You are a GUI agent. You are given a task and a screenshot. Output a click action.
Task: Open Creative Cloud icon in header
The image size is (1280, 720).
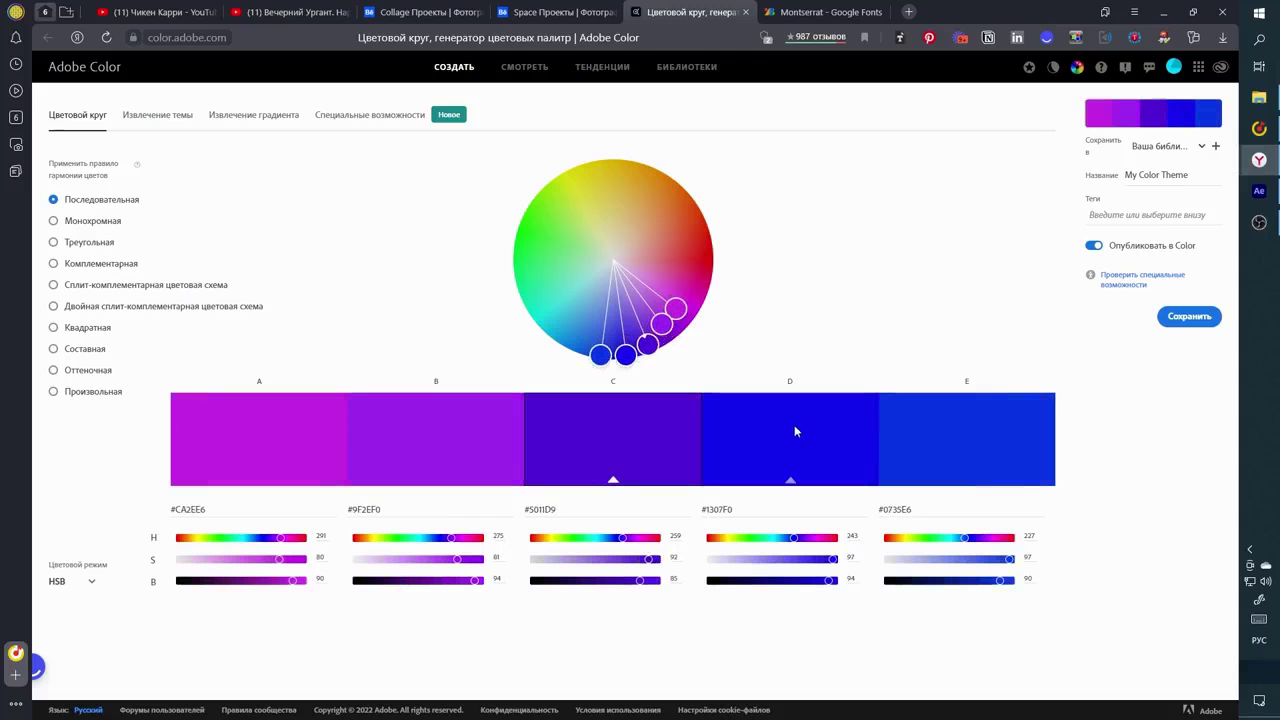pyautogui.click(x=1221, y=67)
